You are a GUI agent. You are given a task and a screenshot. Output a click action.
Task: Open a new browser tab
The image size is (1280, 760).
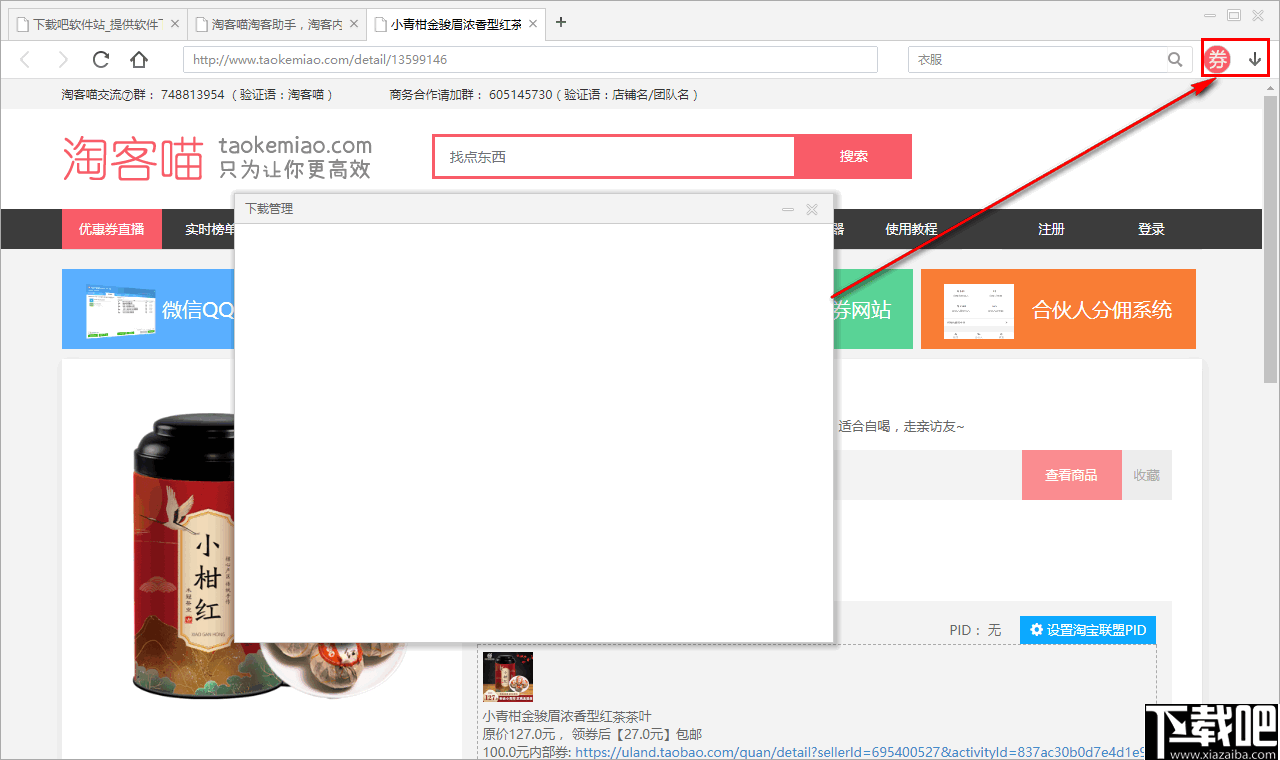pos(561,22)
